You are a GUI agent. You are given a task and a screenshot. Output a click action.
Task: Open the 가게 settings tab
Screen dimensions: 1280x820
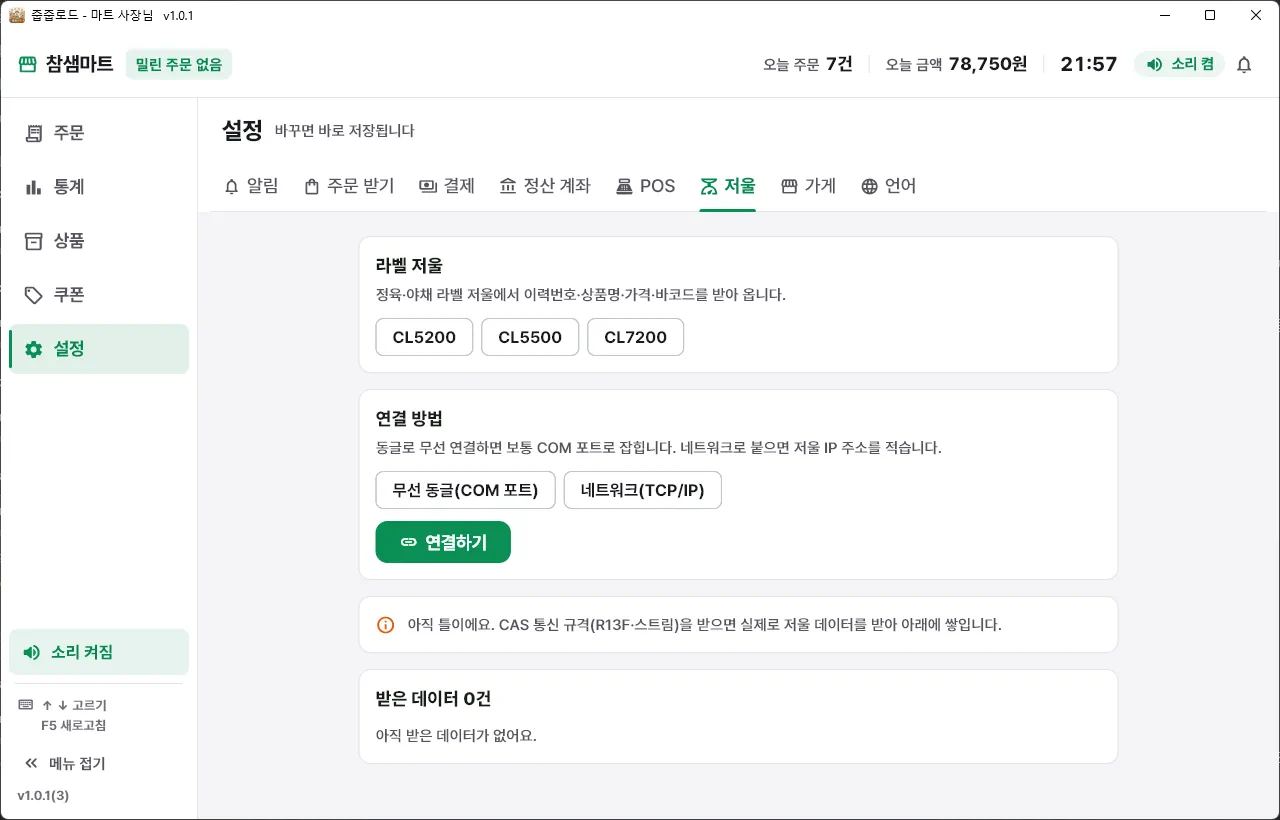pos(808,186)
